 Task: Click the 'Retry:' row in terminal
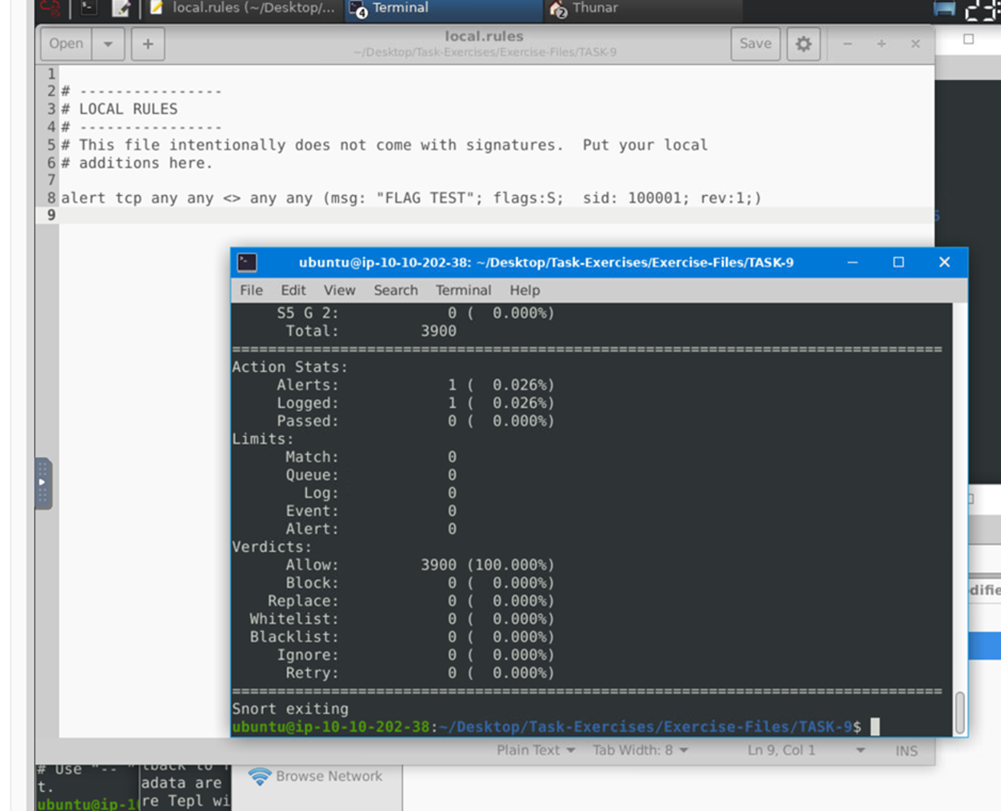click(x=419, y=673)
